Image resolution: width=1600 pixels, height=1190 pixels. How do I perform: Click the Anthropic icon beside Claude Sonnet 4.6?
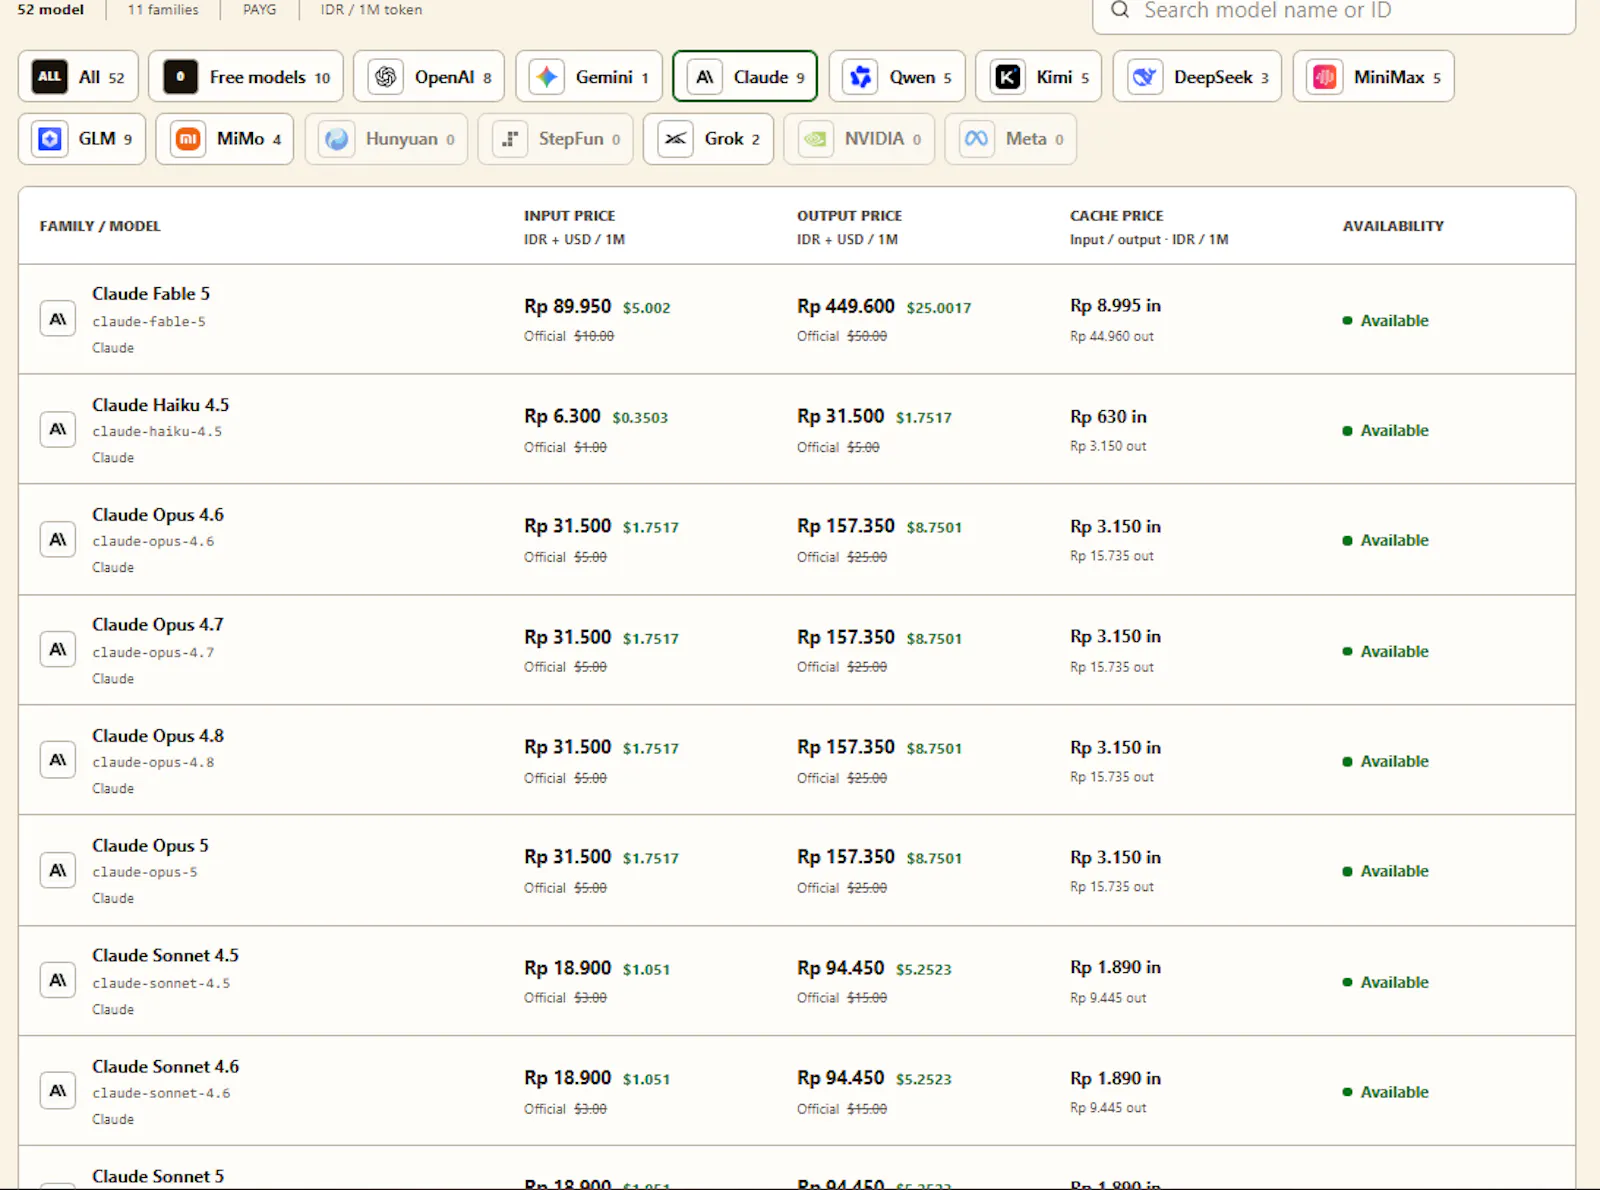pos(58,1091)
